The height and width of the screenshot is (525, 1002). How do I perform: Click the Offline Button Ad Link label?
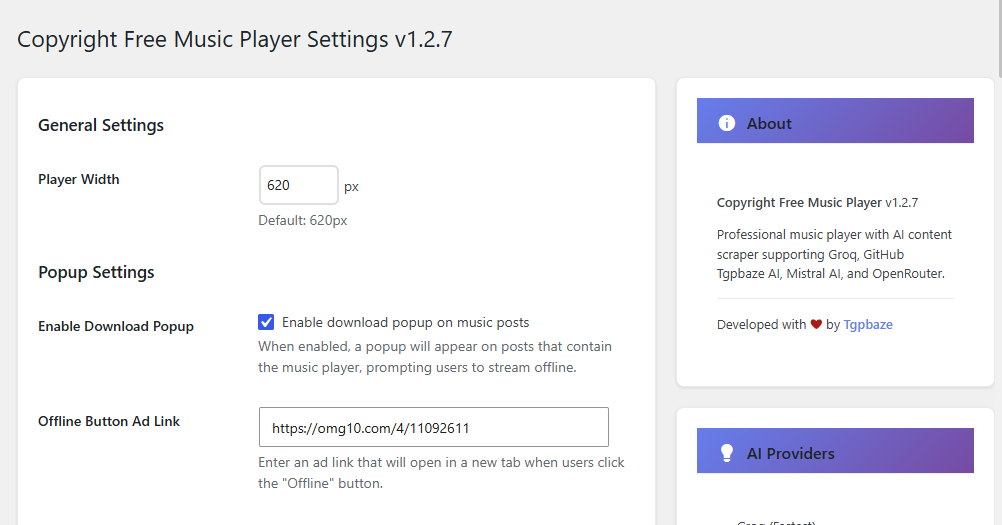[109, 422]
